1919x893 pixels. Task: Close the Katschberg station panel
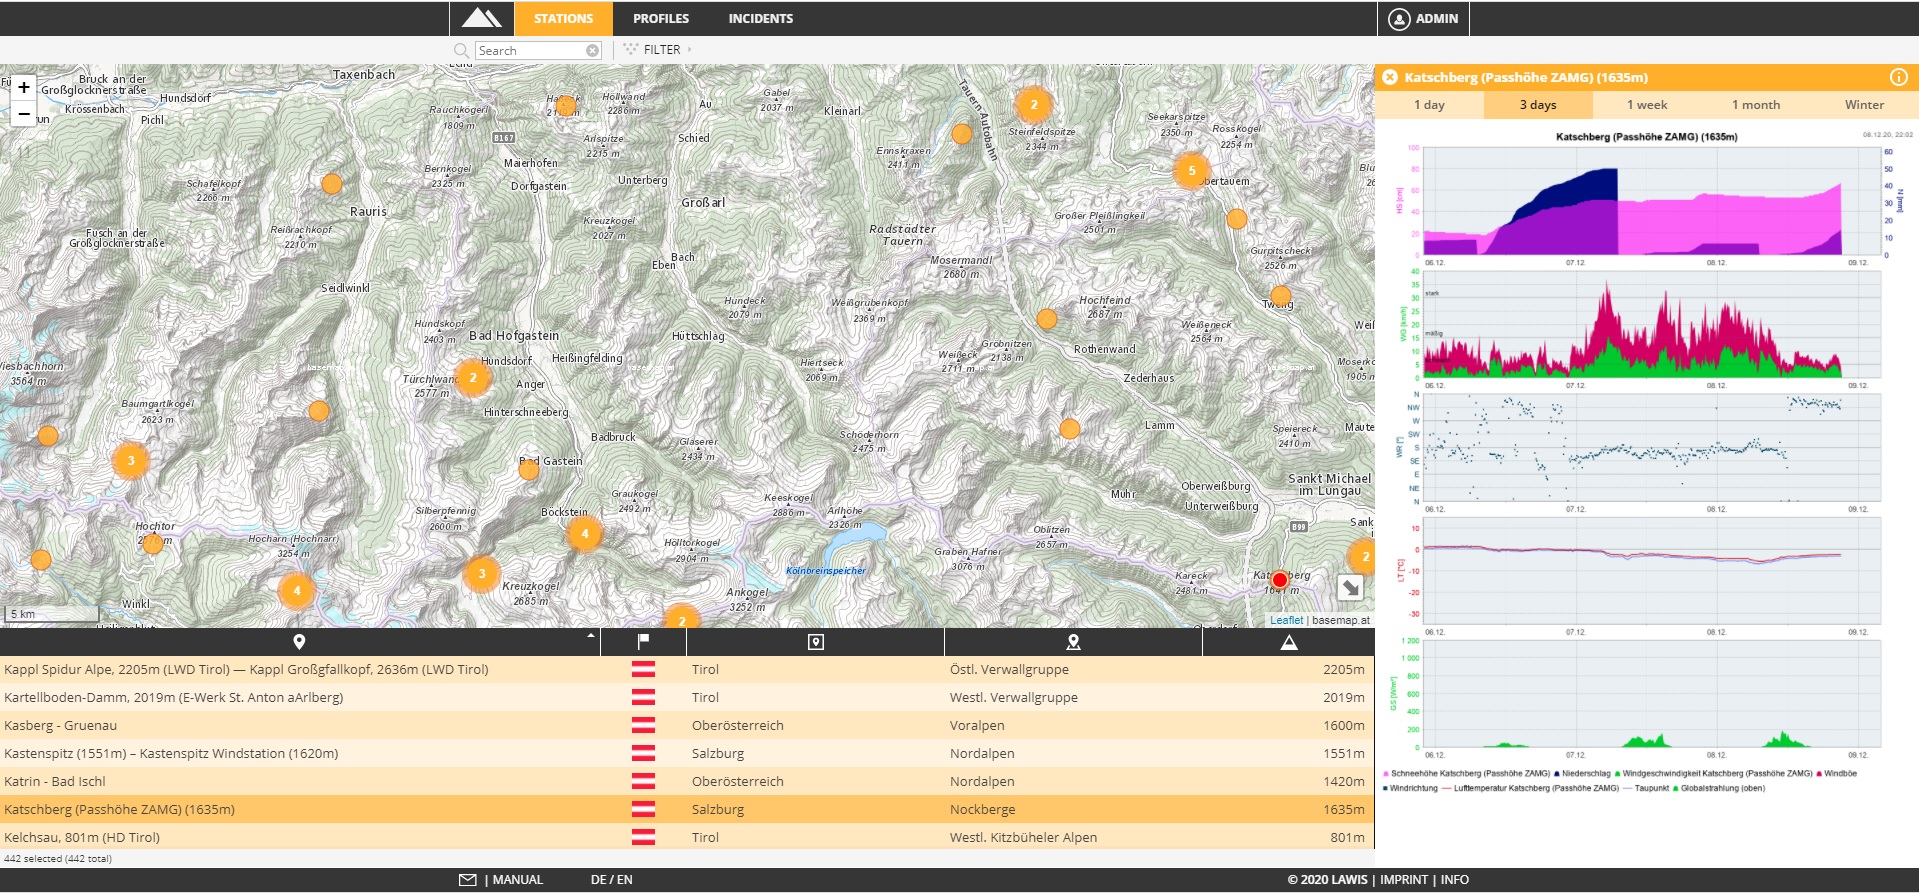tap(1390, 77)
